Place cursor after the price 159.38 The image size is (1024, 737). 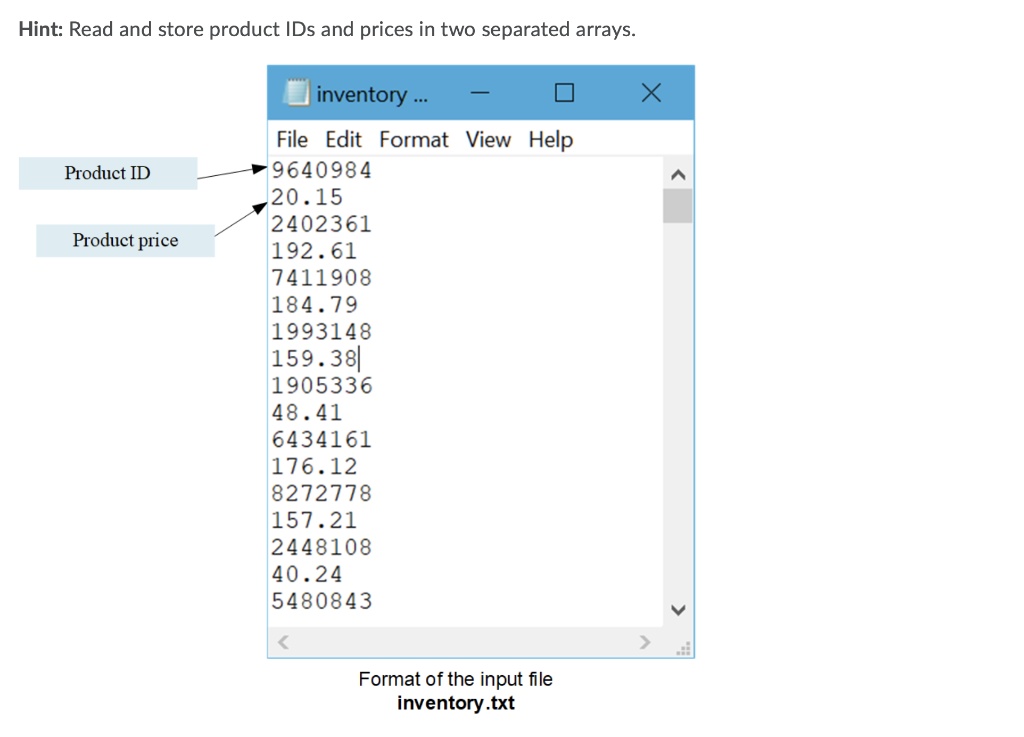(359, 358)
